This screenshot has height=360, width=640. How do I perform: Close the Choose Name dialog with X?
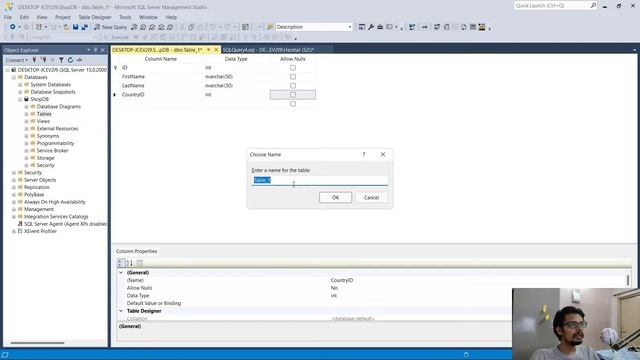(x=383, y=154)
